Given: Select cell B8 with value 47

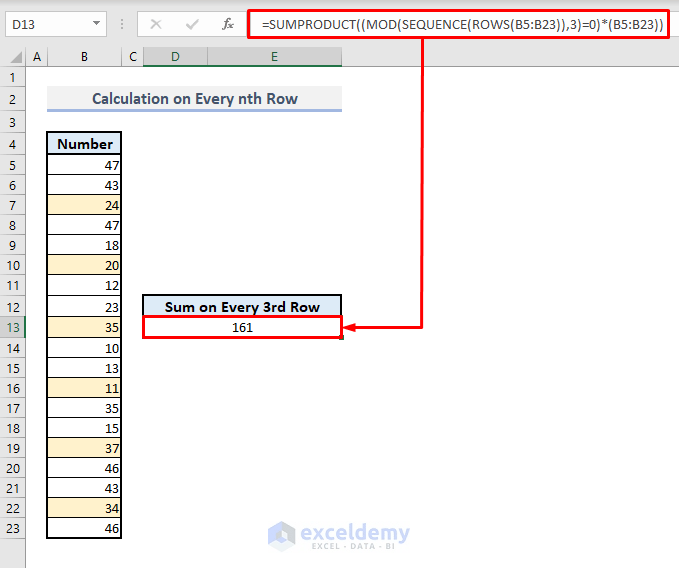Looking at the screenshot, I should [x=84, y=225].
